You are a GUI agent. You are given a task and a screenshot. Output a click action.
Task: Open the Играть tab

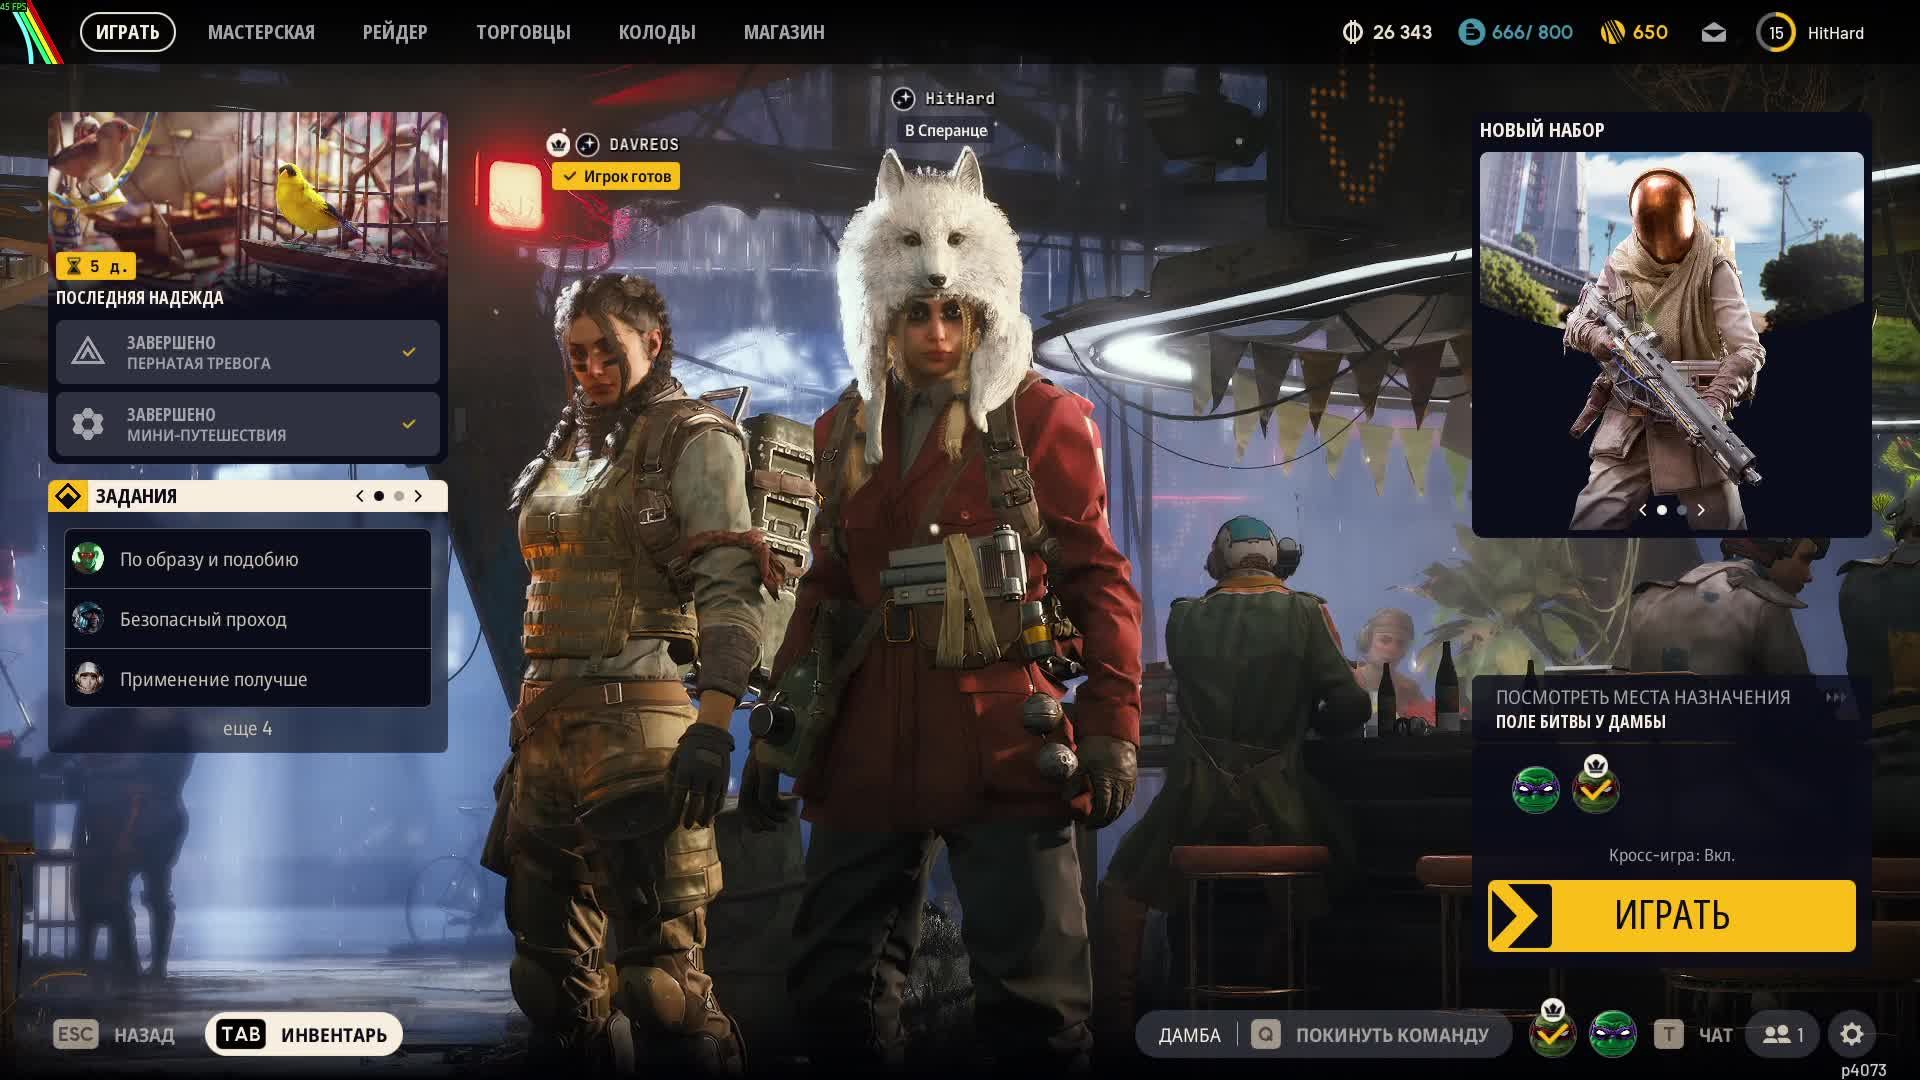pyautogui.click(x=128, y=32)
